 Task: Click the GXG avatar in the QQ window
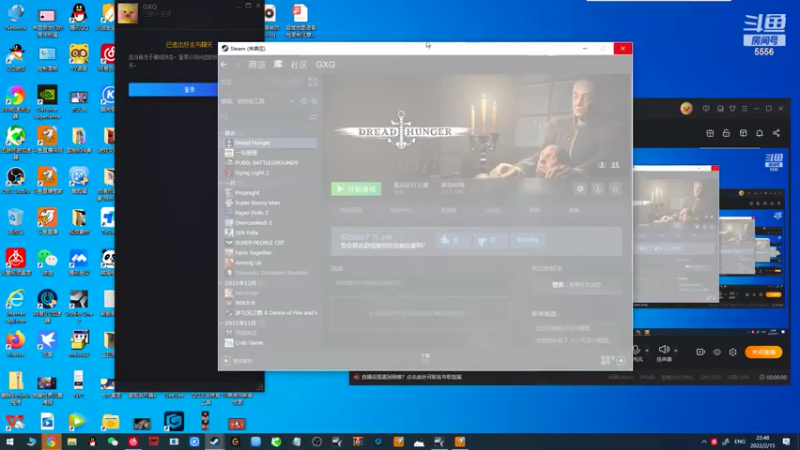click(x=128, y=13)
